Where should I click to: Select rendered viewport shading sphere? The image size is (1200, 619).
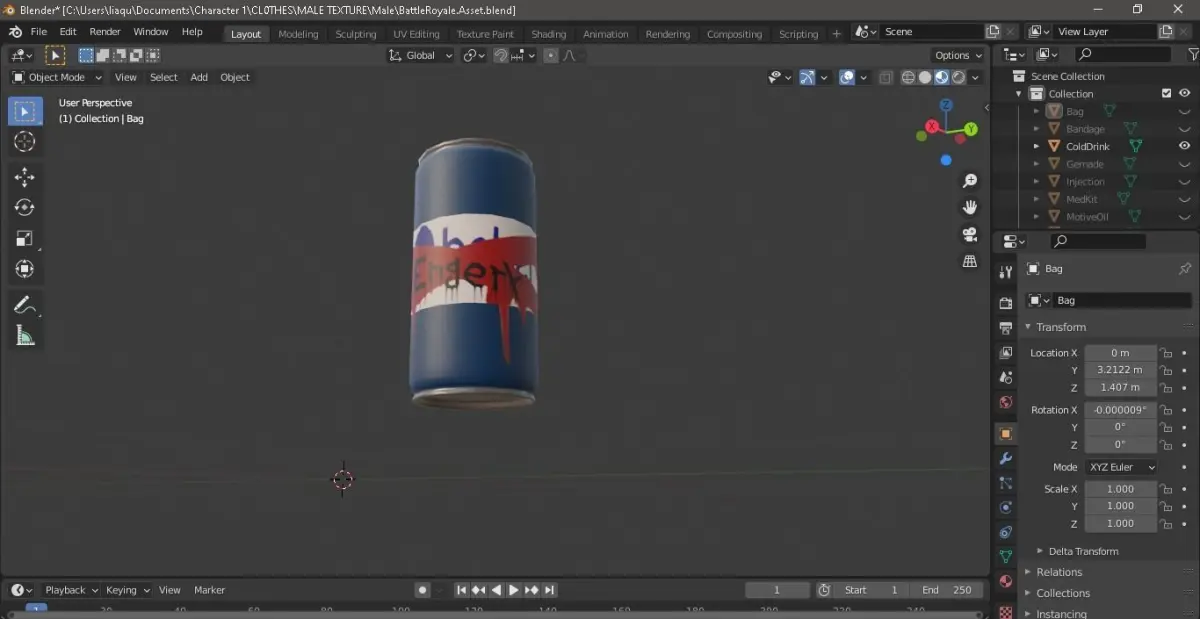(x=958, y=77)
